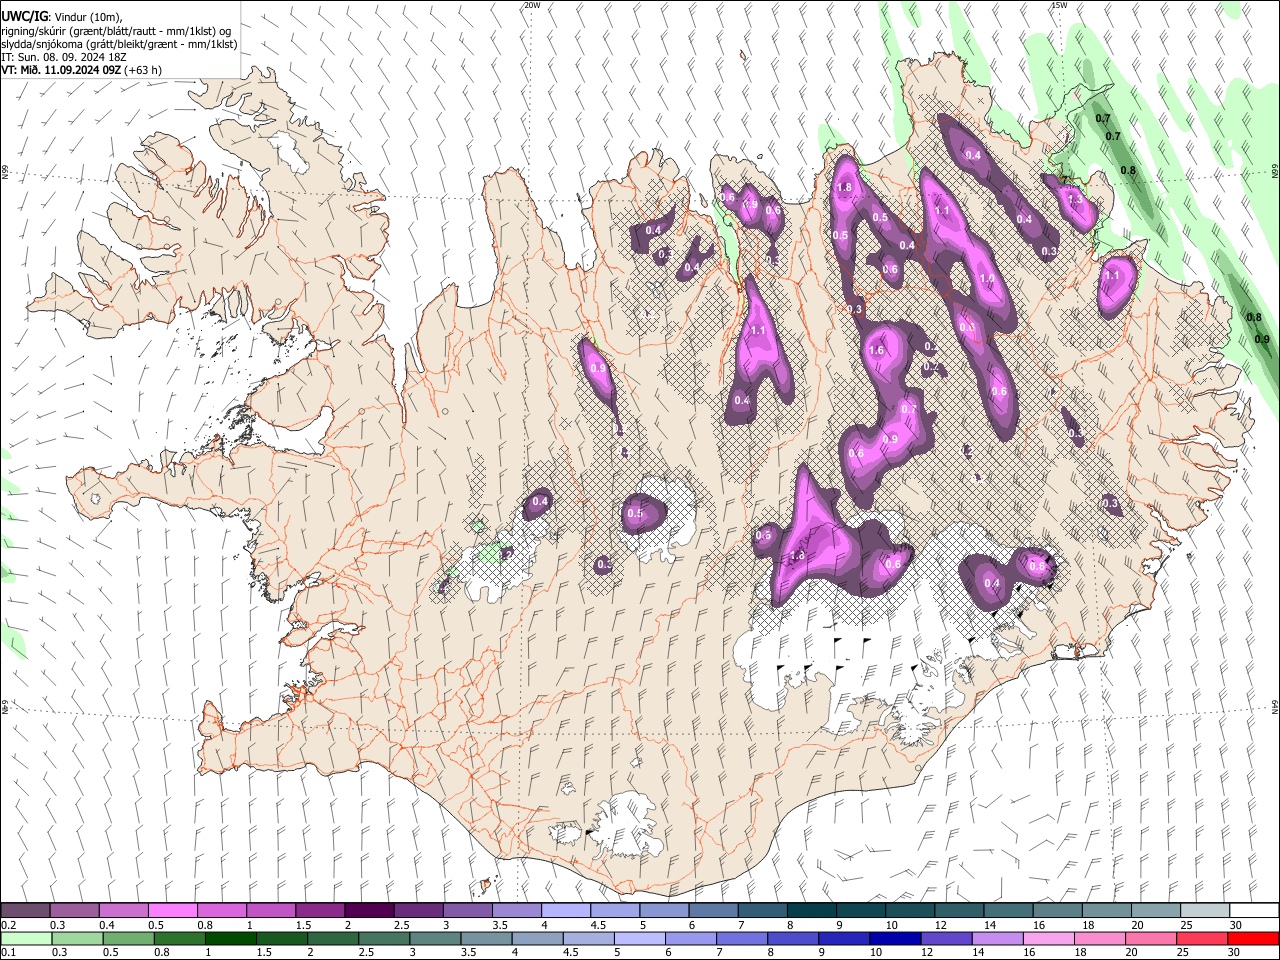Pick the white swatch above 30 in top legend
This screenshot has height=960, width=1280.
point(1254,911)
